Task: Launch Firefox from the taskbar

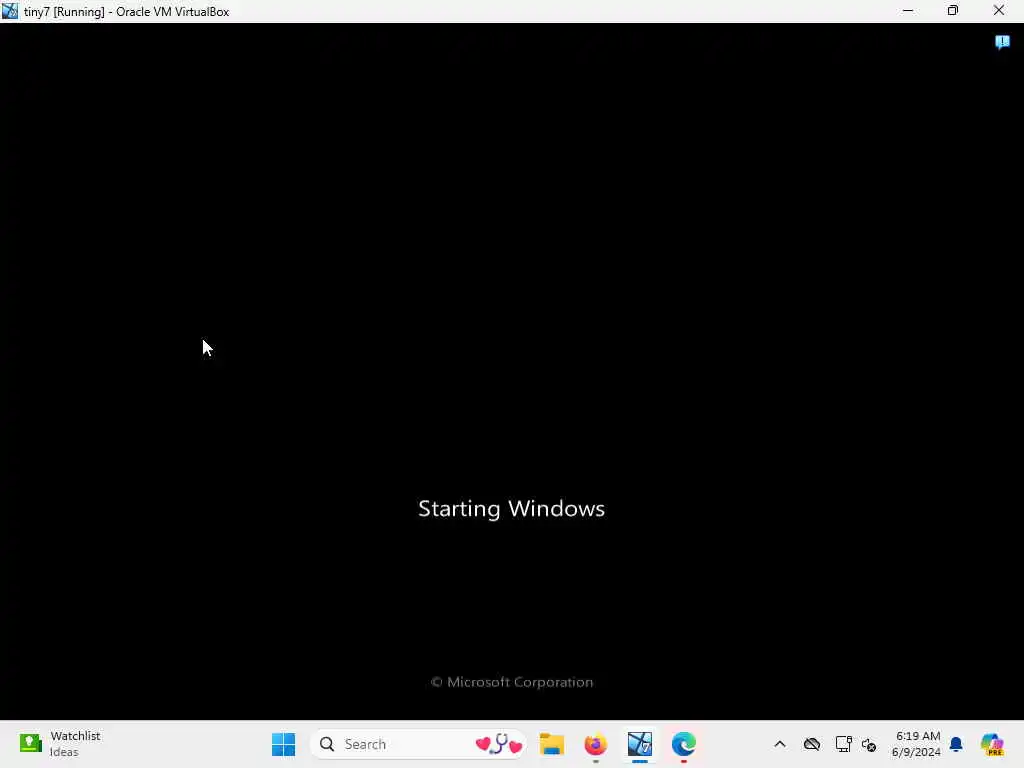Action: coord(596,744)
